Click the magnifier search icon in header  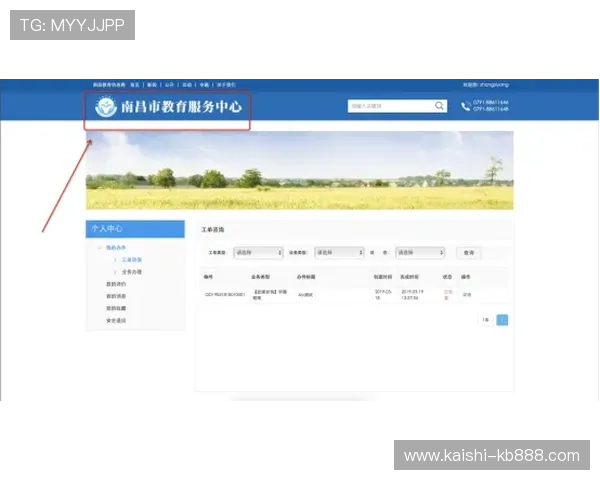(439, 106)
